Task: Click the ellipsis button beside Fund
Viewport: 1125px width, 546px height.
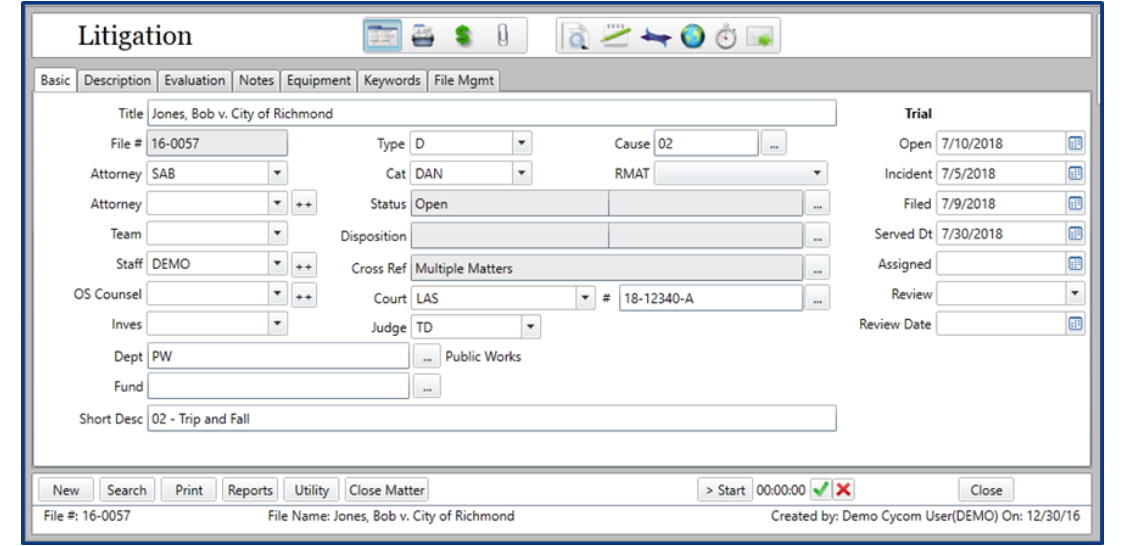Action: tap(427, 386)
